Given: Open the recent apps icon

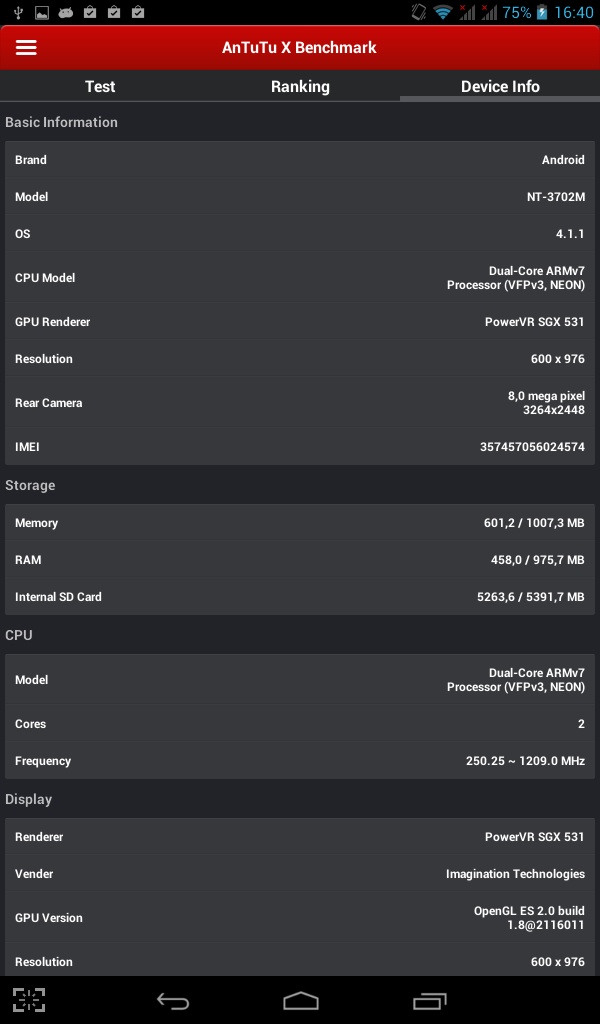Looking at the screenshot, I should (x=430, y=1000).
